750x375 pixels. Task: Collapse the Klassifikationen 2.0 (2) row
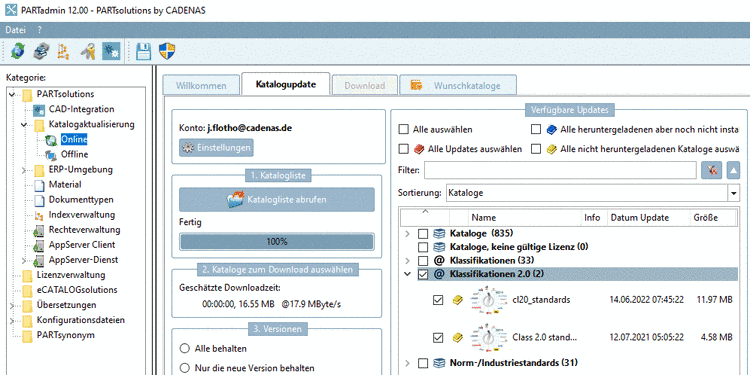coord(407,275)
